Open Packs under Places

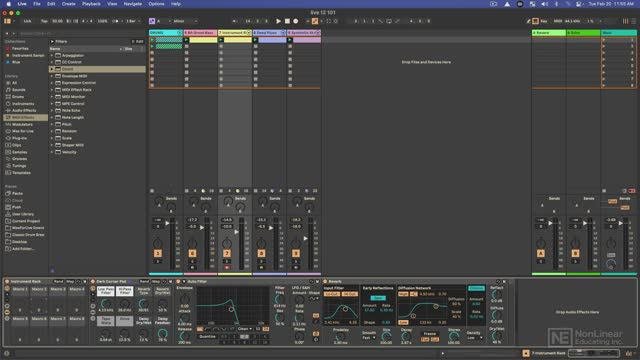[x=18, y=193]
